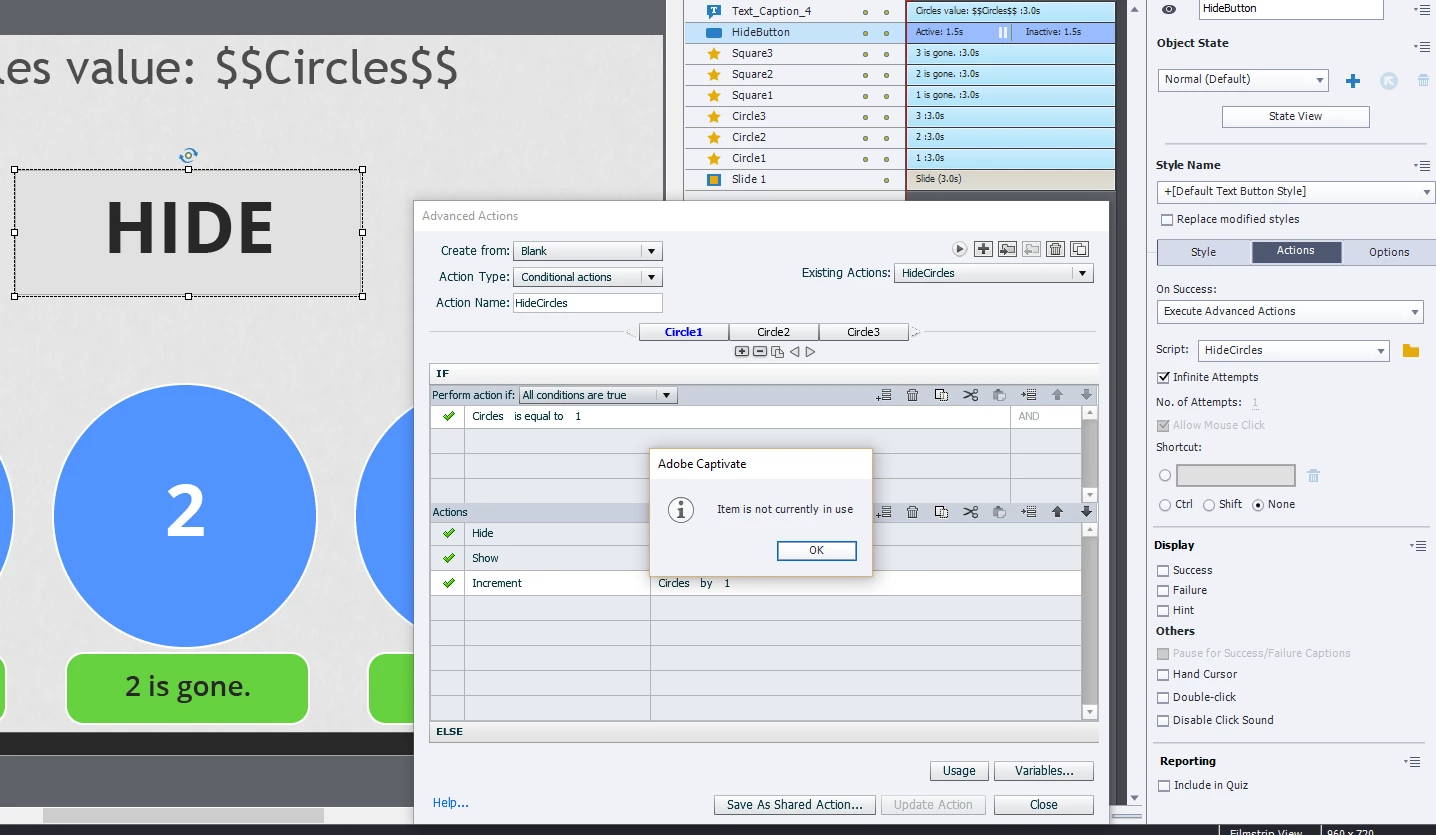Click the Close button in Advanced Actions

[x=1043, y=805]
